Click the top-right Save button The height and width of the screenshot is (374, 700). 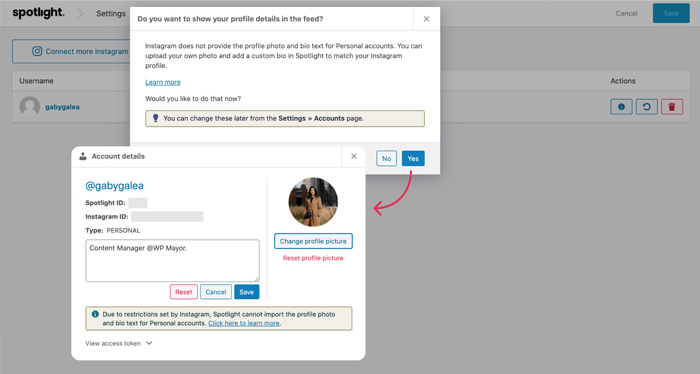coord(671,13)
